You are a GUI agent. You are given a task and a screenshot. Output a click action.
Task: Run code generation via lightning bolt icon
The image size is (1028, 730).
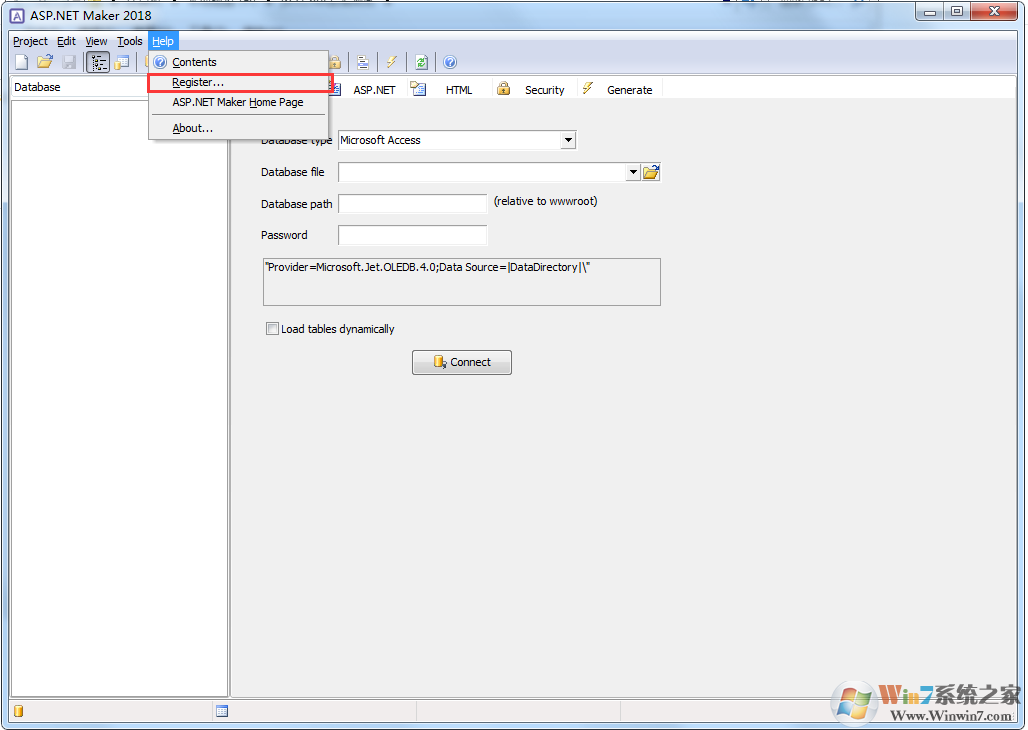click(x=392, y=62)
